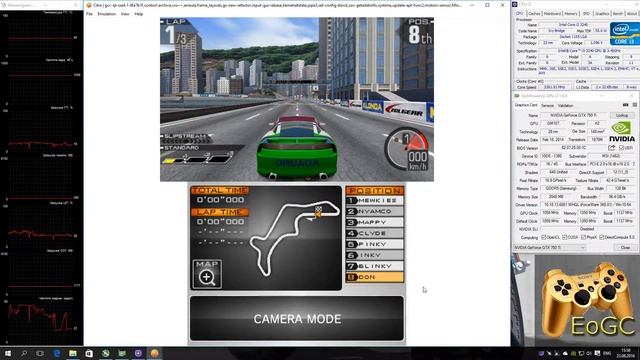Viewport: 640px width, 360px height.
Task: Click the CLYDE row in the position list
Action: click(x=375, y=233)
